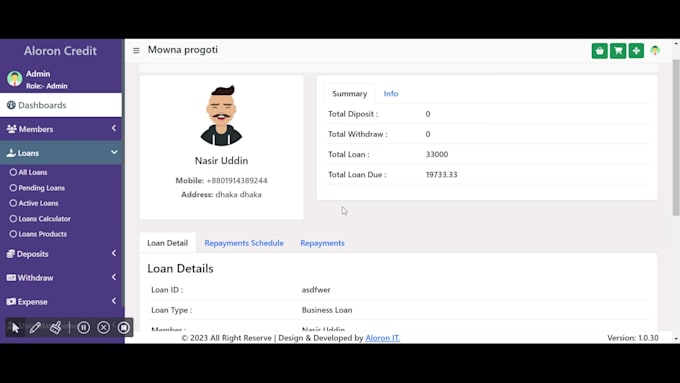Open Active Loans in the sidebar
Screen dimensions: 680x383
click(x=34, y=203)
